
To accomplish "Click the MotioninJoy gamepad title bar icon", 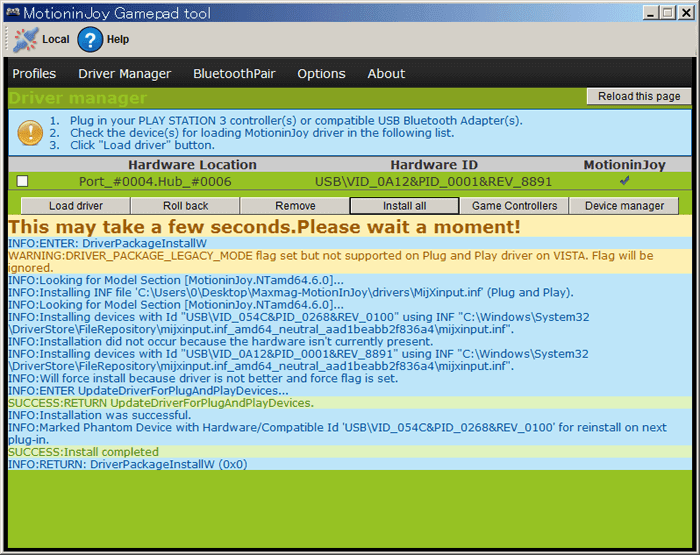I will pos(12,12).
